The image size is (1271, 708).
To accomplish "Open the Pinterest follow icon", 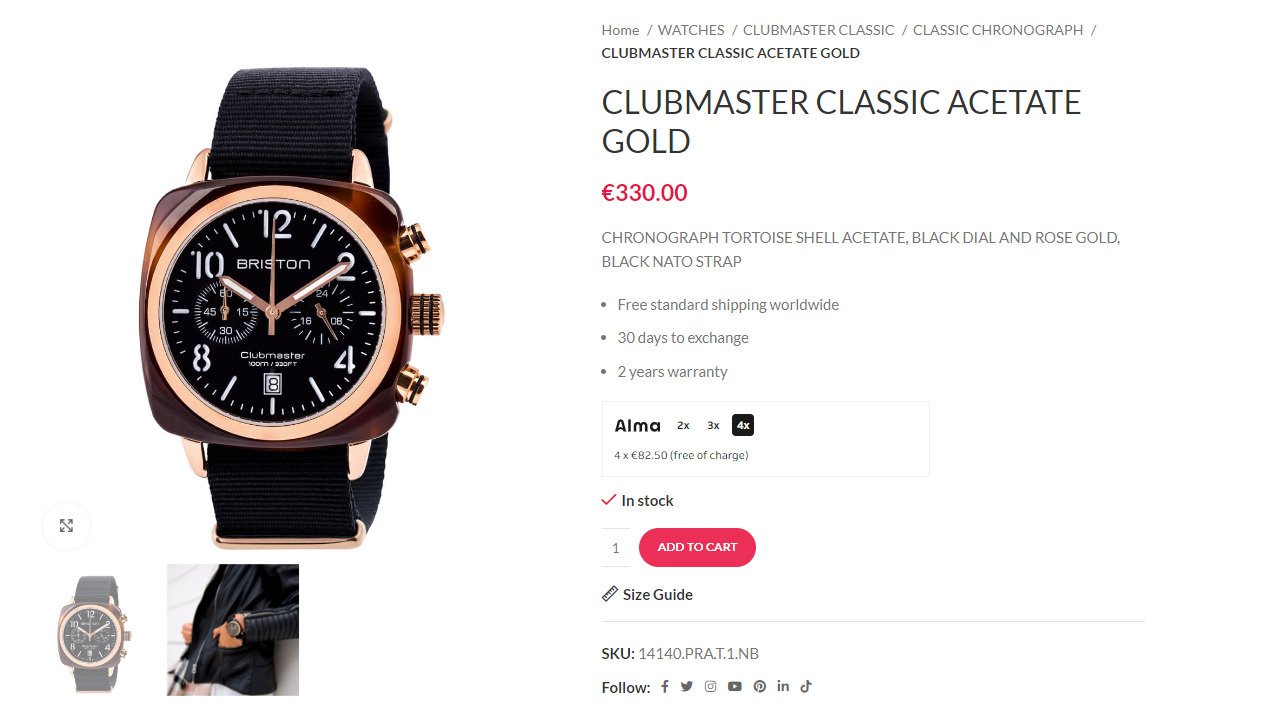I will click(760, 687).
